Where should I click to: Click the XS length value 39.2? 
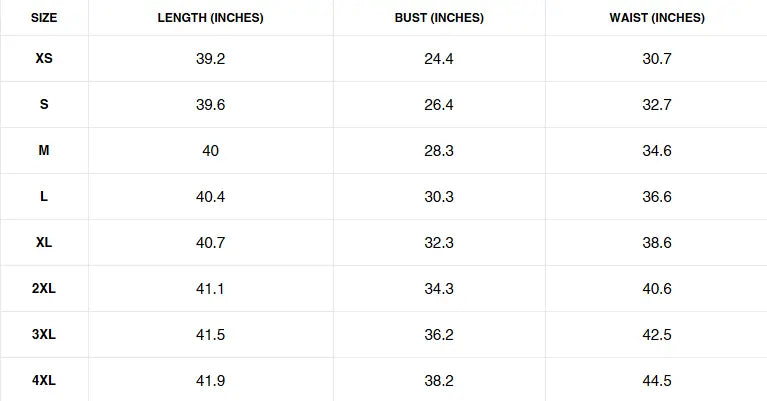210,59
